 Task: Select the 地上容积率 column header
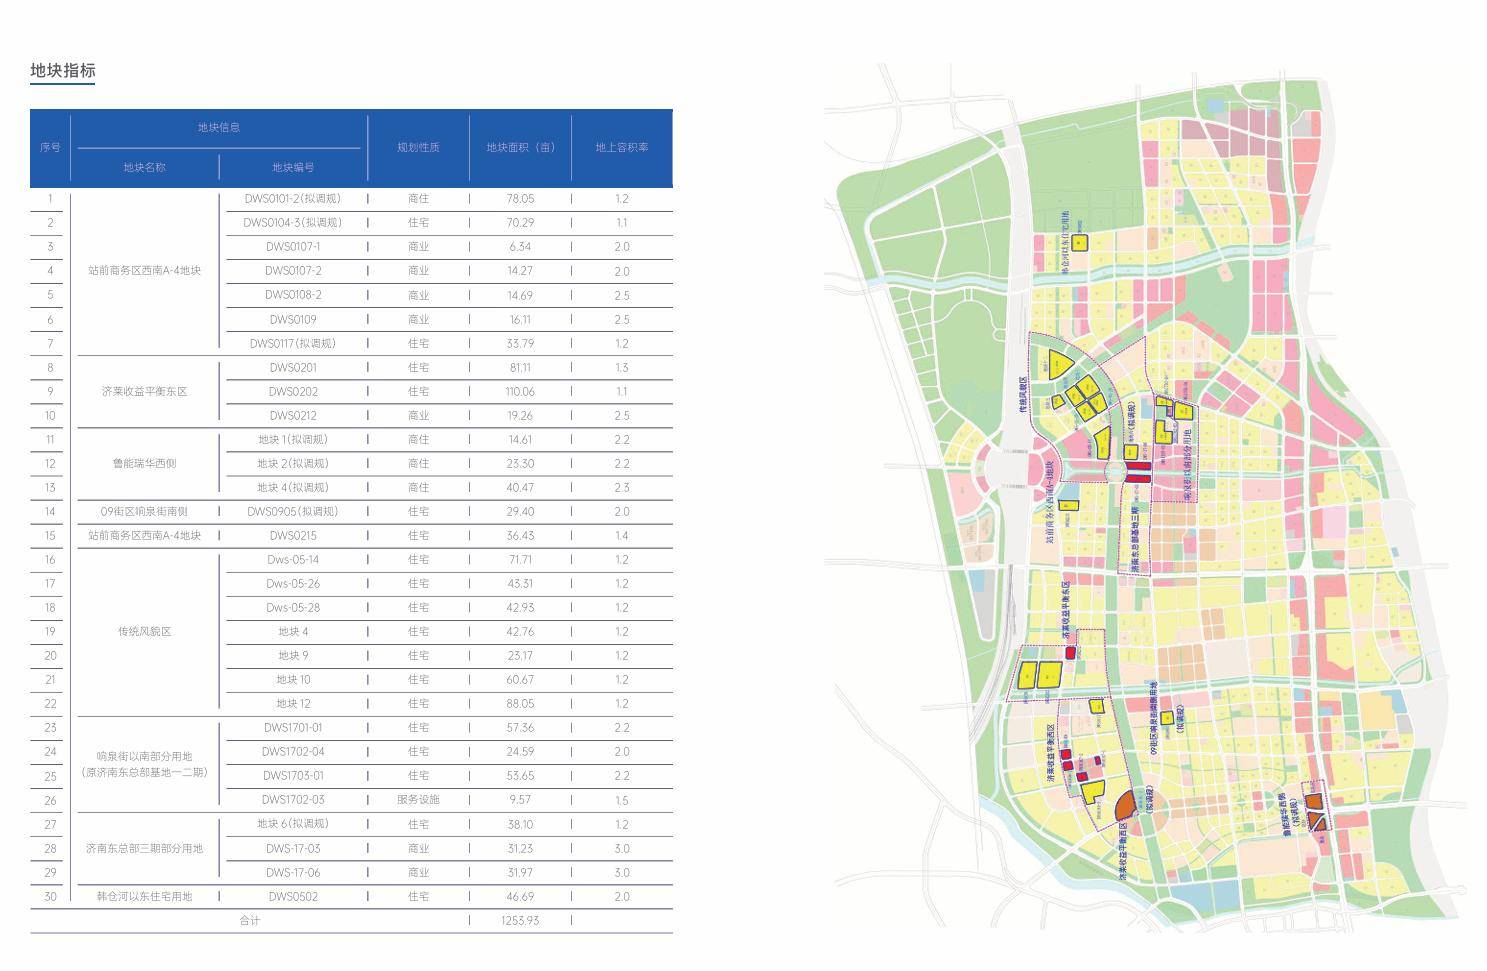tap(622, 147)
